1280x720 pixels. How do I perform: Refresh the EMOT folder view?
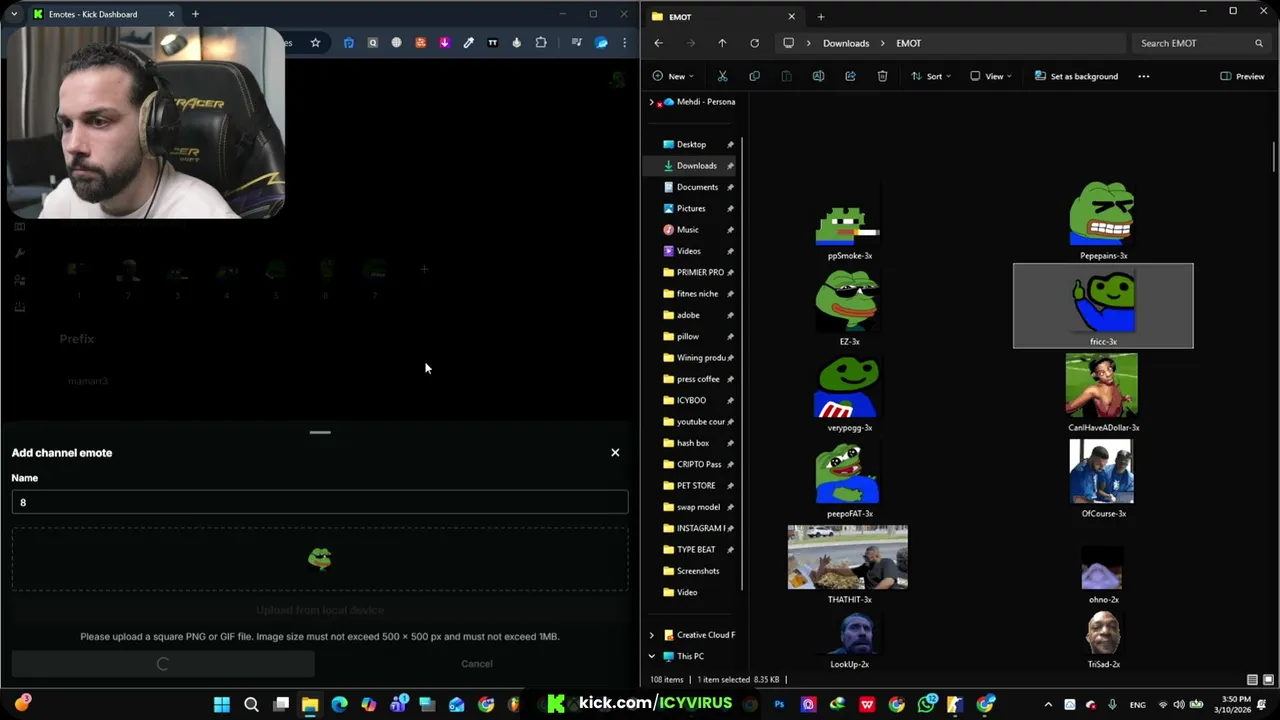754,43
